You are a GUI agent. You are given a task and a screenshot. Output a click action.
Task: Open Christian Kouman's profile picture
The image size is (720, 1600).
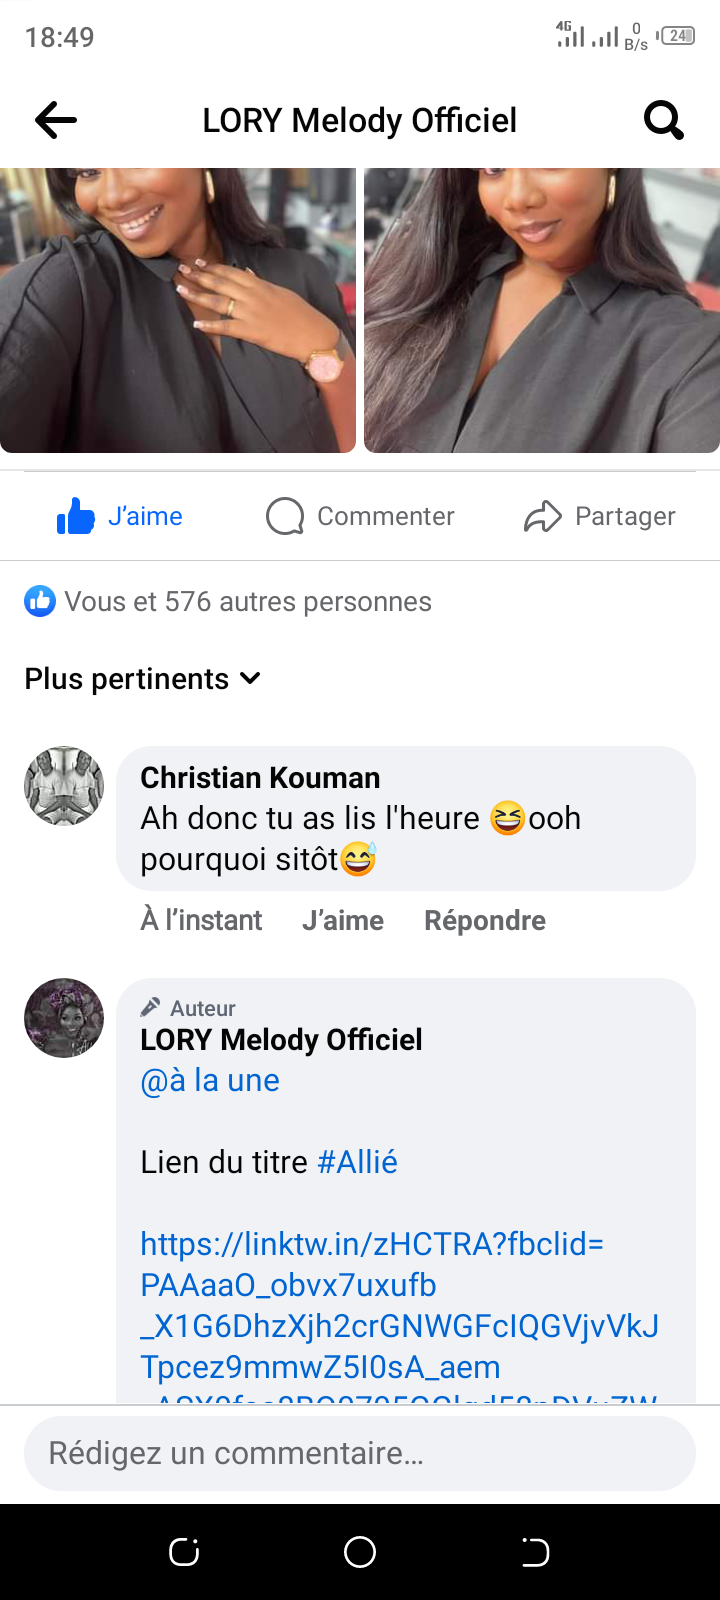pos(64,786)
